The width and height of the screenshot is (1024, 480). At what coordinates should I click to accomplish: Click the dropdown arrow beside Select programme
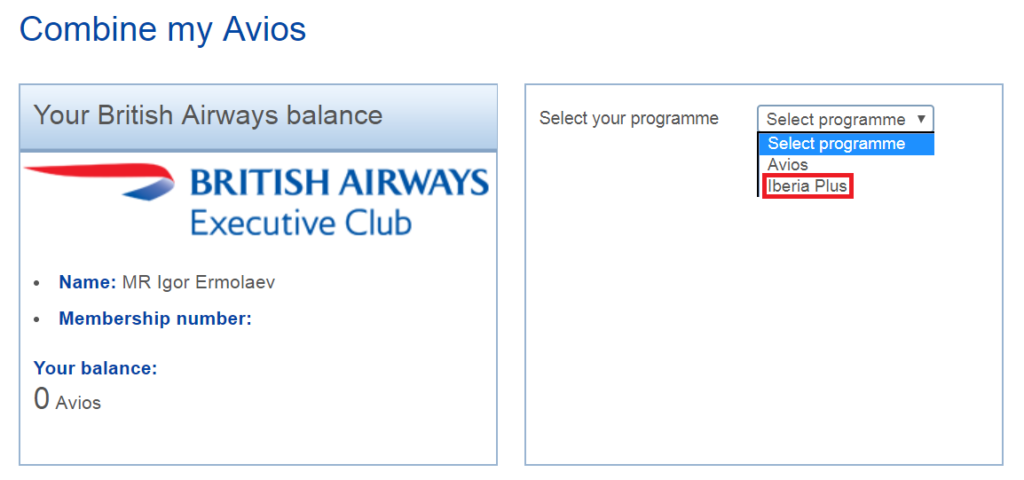click(x=920, y=119)
